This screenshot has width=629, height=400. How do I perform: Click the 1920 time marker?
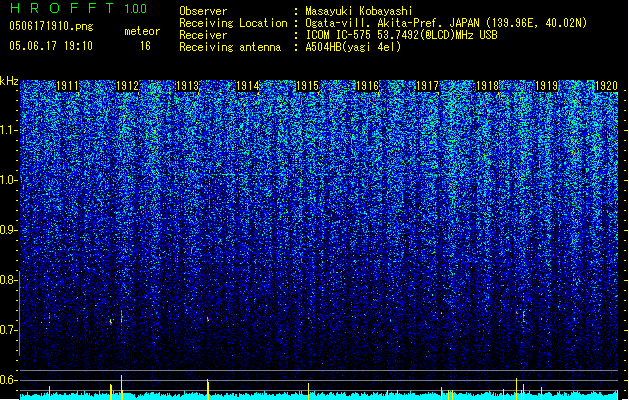[607, 86]
